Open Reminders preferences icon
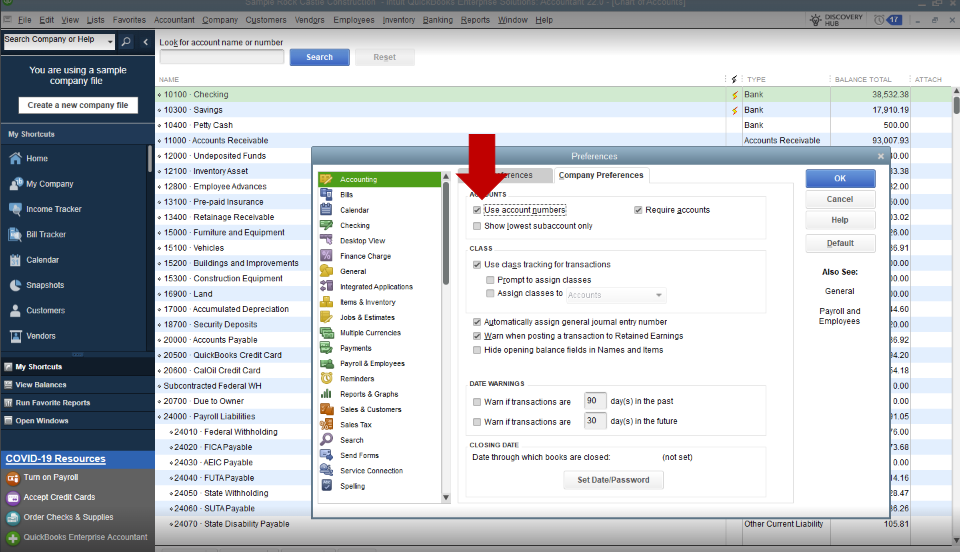The width and height of the screenshot is (960, 552). pos(326,378)
